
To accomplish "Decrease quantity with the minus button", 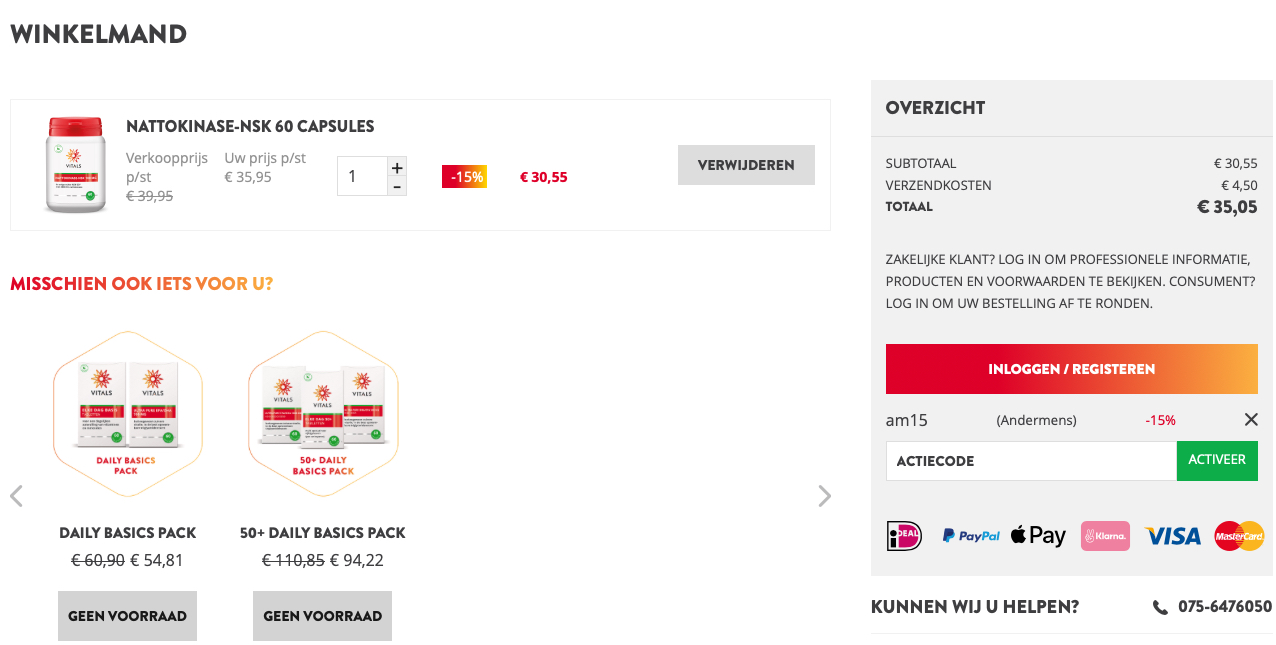I will [397, 187].
